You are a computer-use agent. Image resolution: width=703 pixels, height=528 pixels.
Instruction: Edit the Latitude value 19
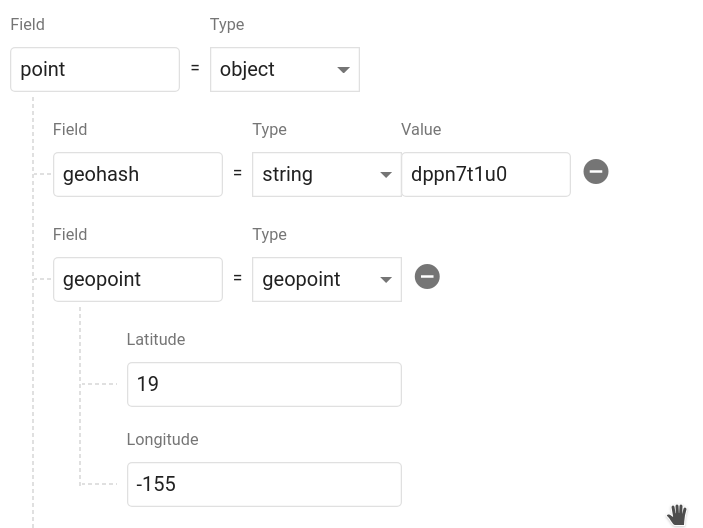click(264, 384)
